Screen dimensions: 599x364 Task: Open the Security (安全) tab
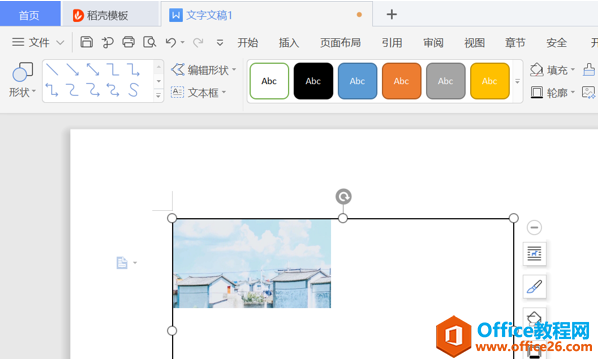(557, 42)
